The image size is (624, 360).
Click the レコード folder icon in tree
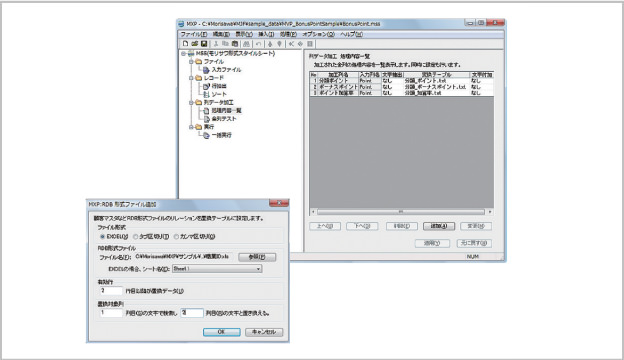coord(198,78)
